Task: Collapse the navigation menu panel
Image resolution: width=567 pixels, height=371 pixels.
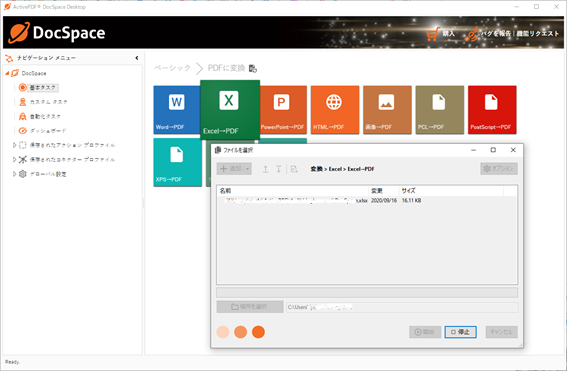Action: click(137, 58)
